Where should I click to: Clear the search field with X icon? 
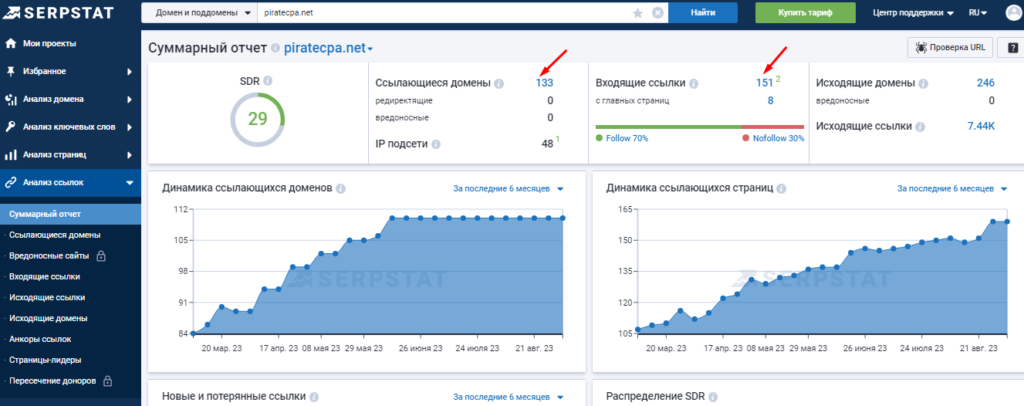(658, 13)
